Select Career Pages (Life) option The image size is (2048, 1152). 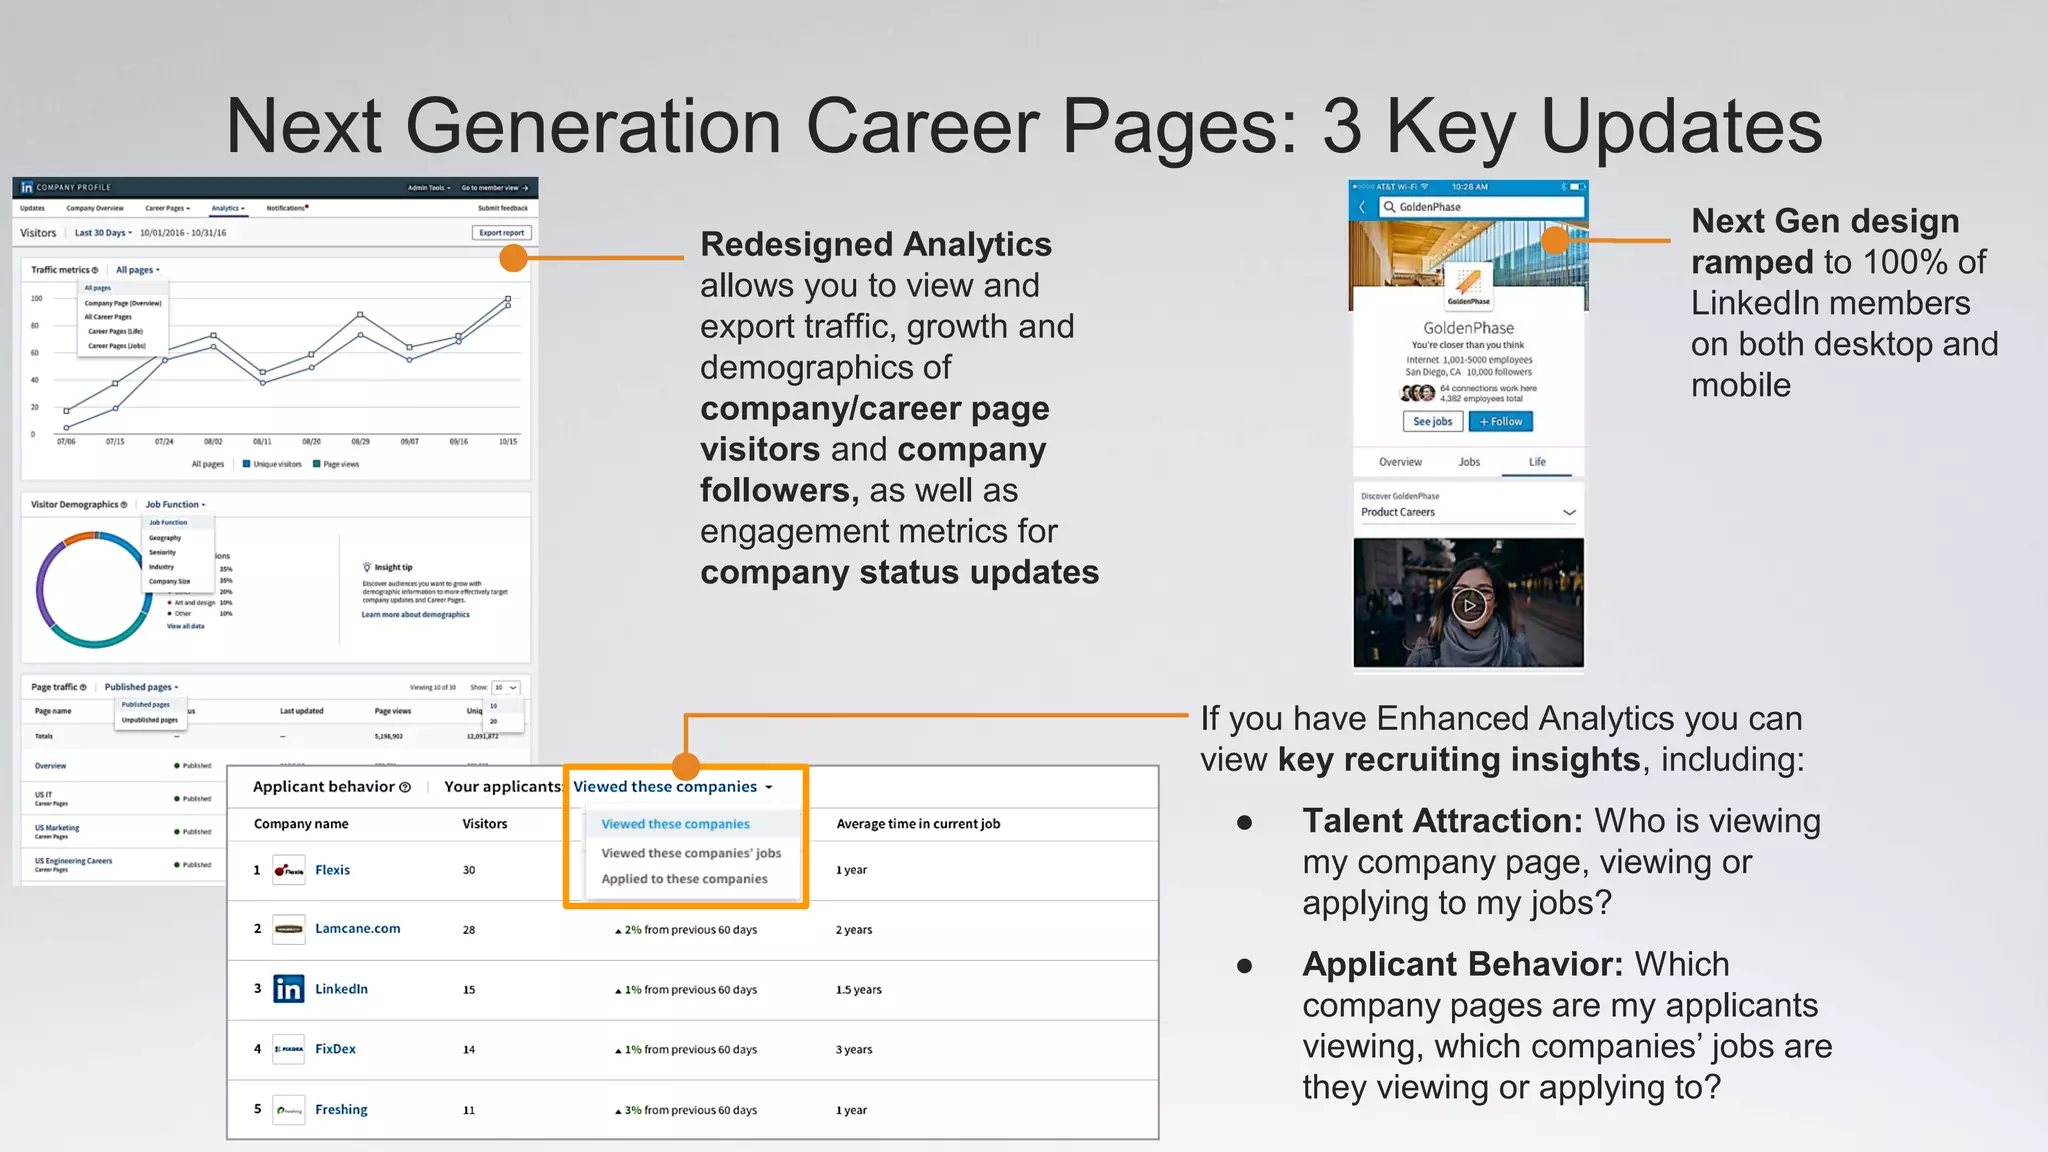tap(115, 331)
